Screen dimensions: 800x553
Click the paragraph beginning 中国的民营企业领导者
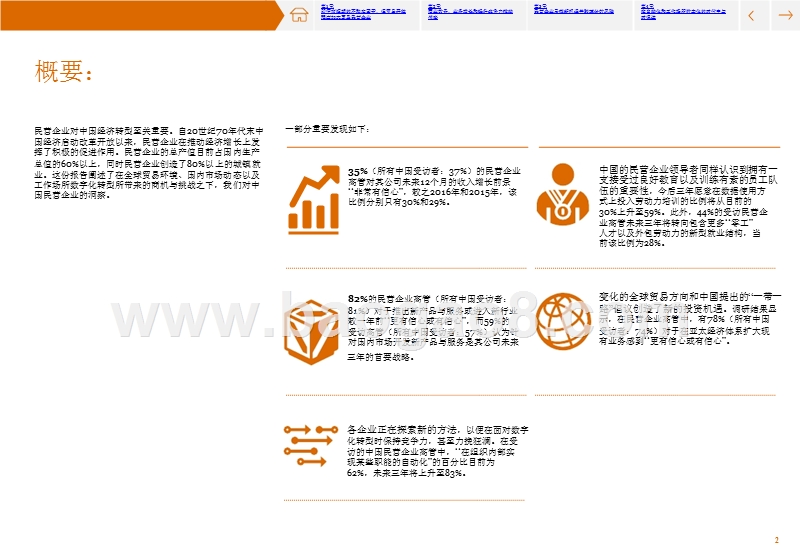coord(688,206)
